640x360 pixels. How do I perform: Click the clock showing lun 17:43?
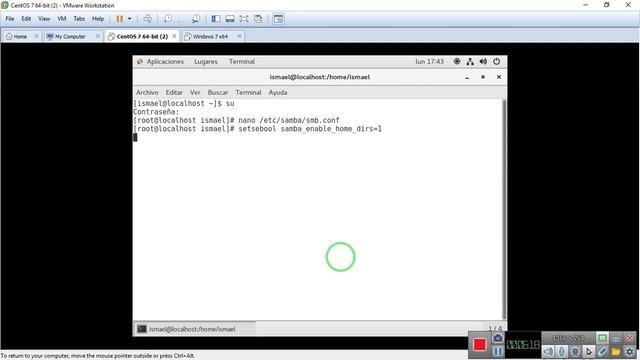tap(429, 62)
